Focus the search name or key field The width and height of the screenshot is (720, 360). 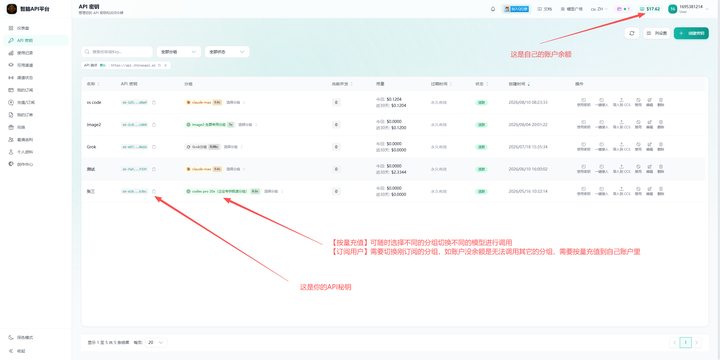click(x=117, y=52)
